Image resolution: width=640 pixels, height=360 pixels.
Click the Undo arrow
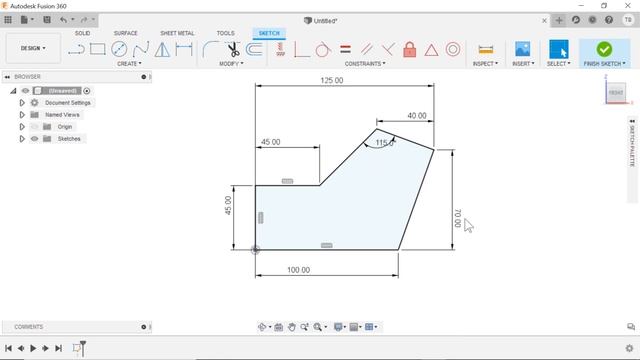63,20
